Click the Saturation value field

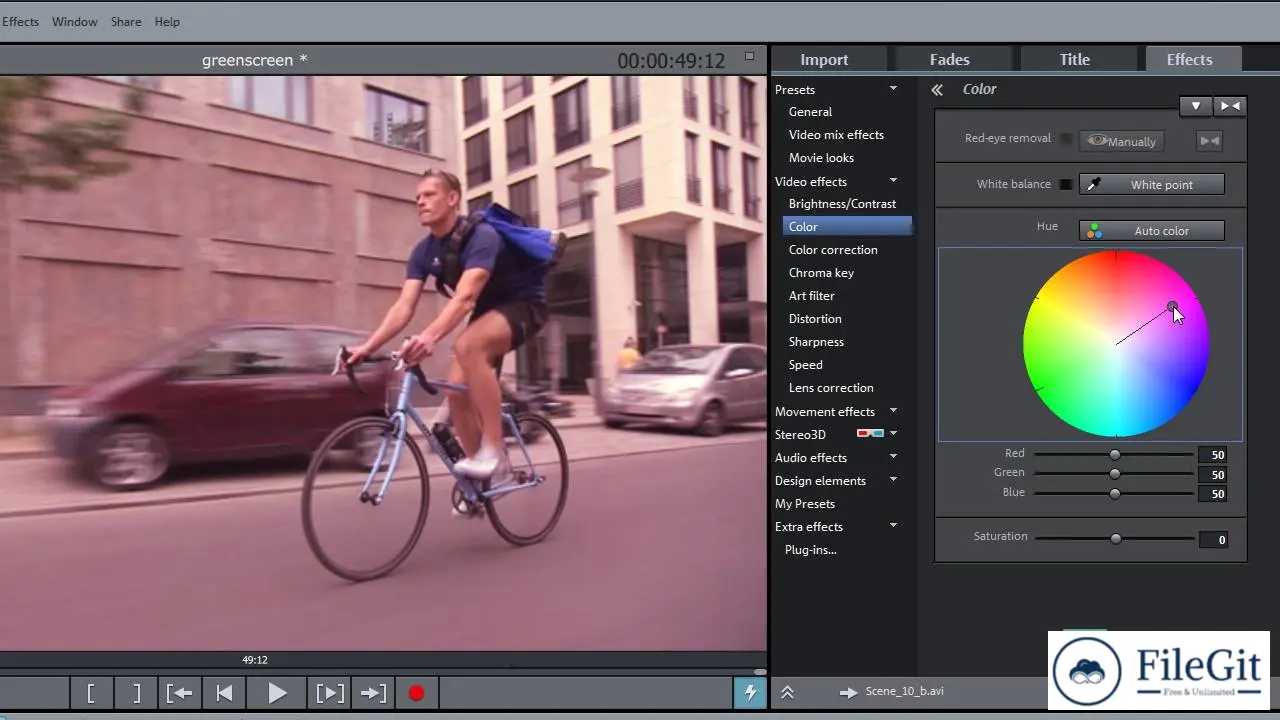tap(1213, 540)
